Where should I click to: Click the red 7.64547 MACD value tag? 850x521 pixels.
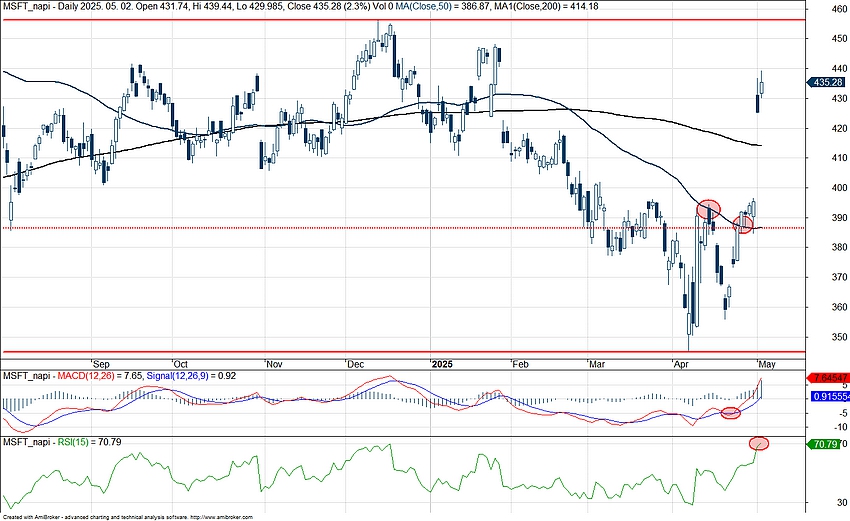pyautogui.click(x=829, y=378)
